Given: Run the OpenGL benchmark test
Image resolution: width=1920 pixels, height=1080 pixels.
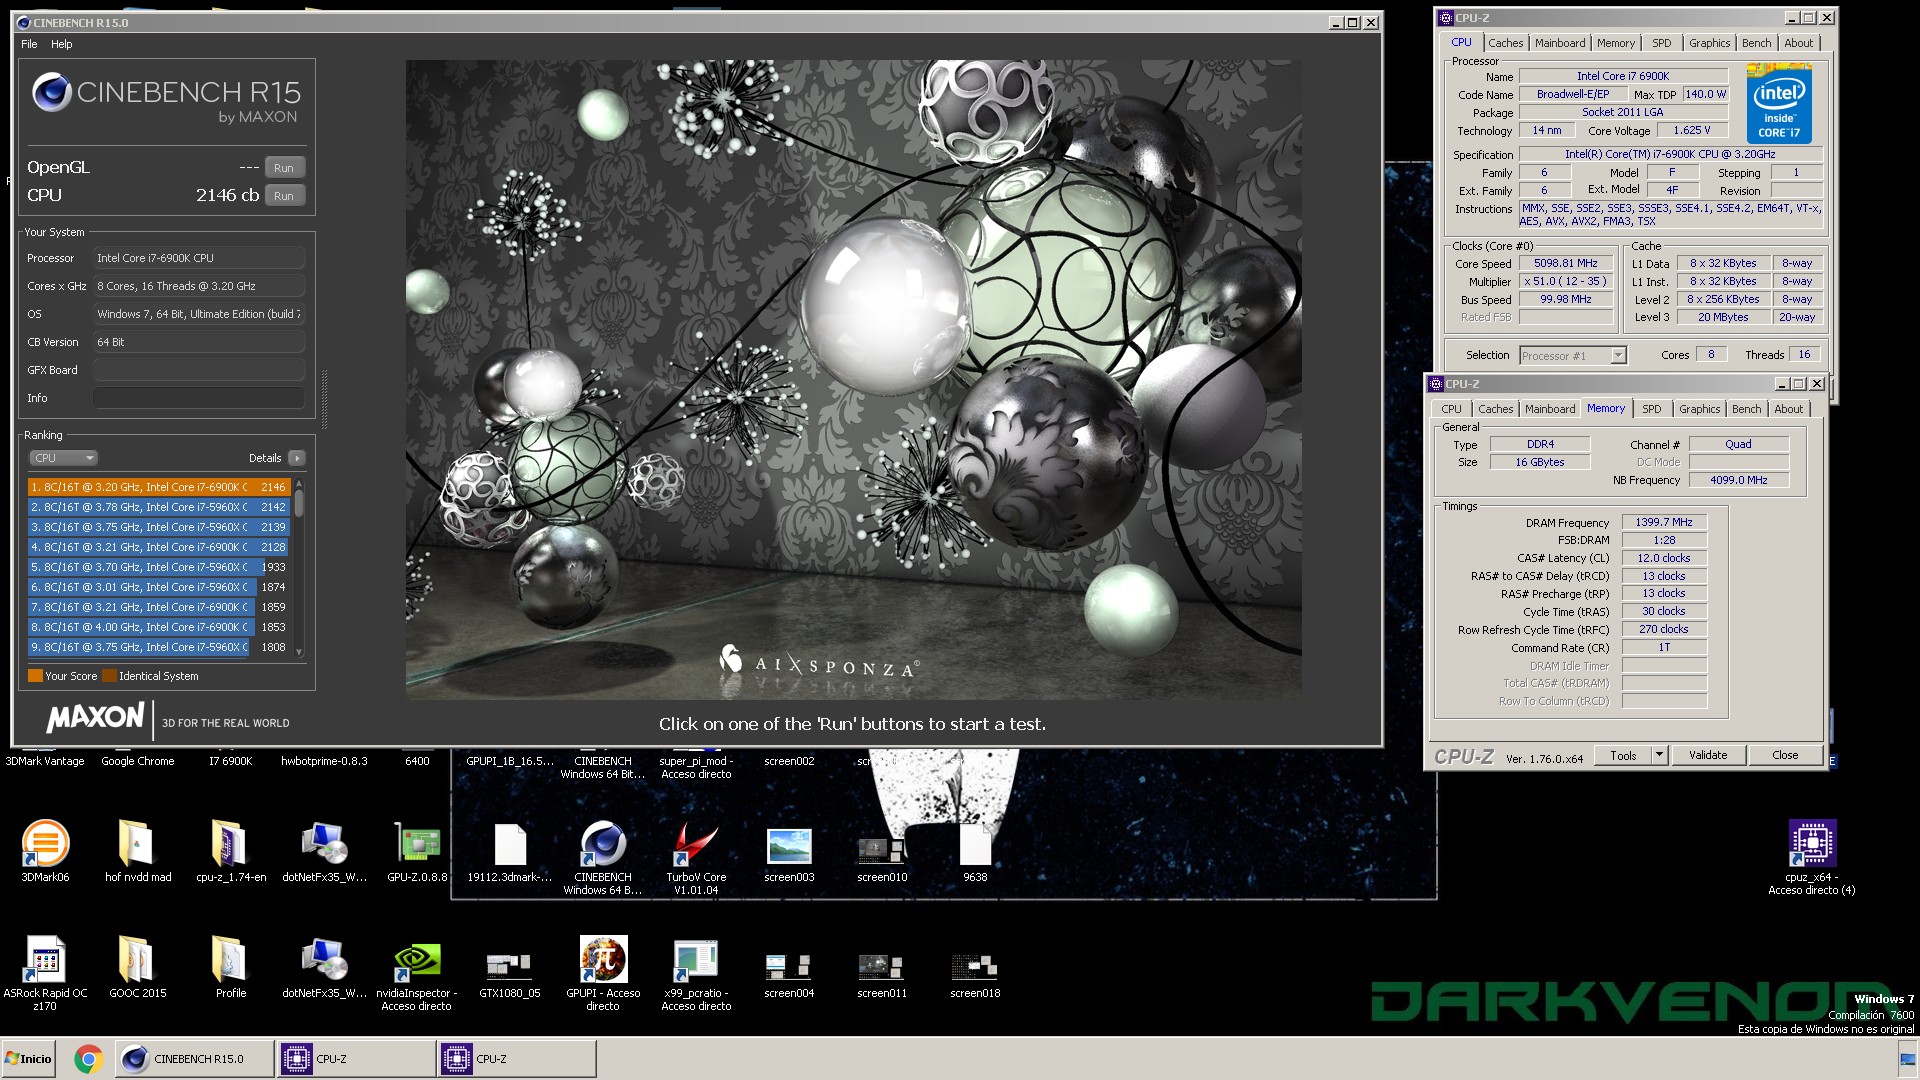Looking at the screenshot, I should (x=284, y=168).
